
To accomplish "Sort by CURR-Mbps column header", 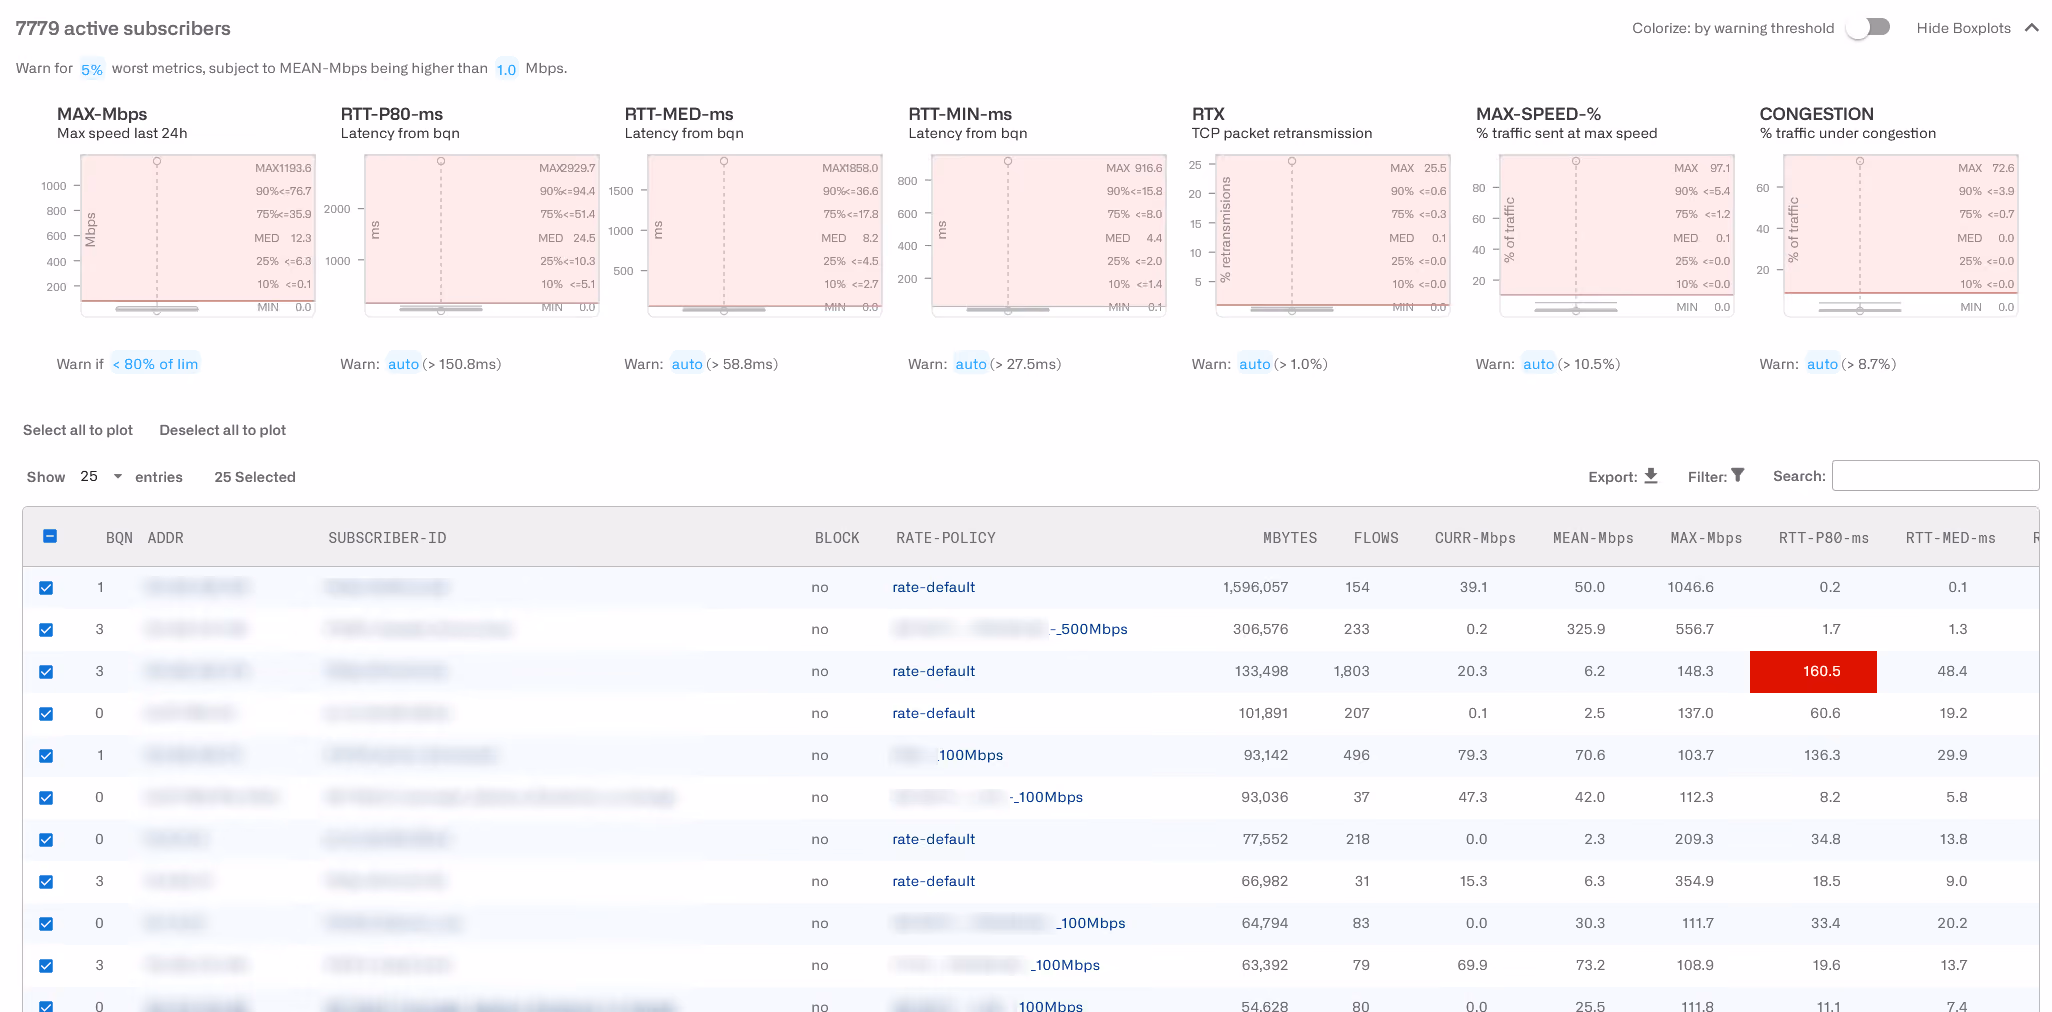I will (x=1475, y=538).
